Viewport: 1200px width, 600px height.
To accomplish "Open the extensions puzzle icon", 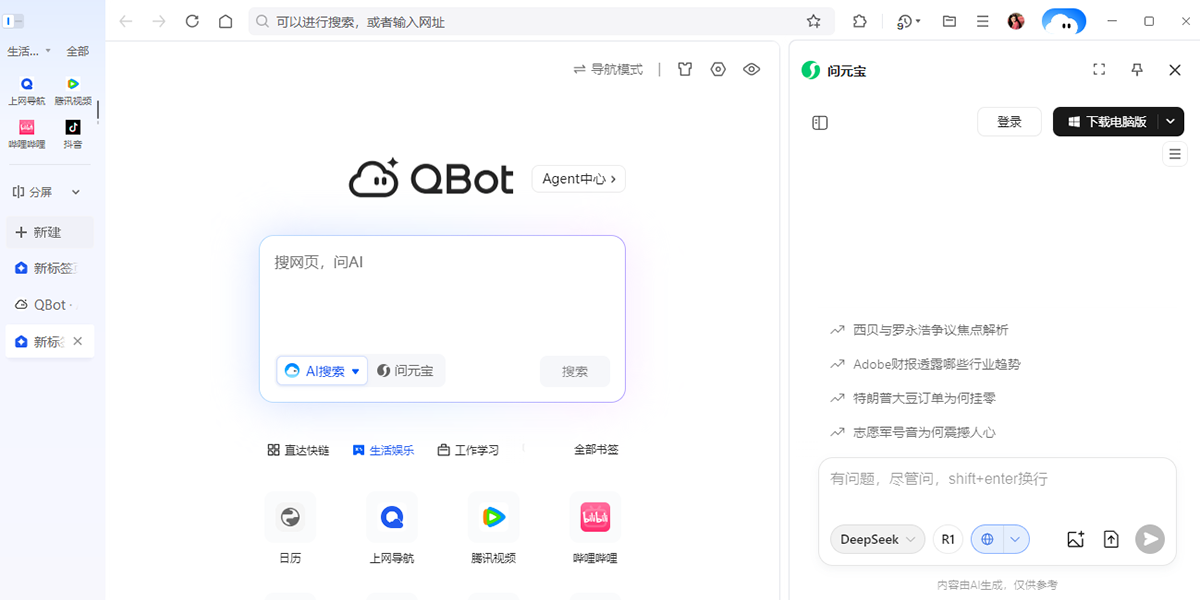I will tap(860, 21).
